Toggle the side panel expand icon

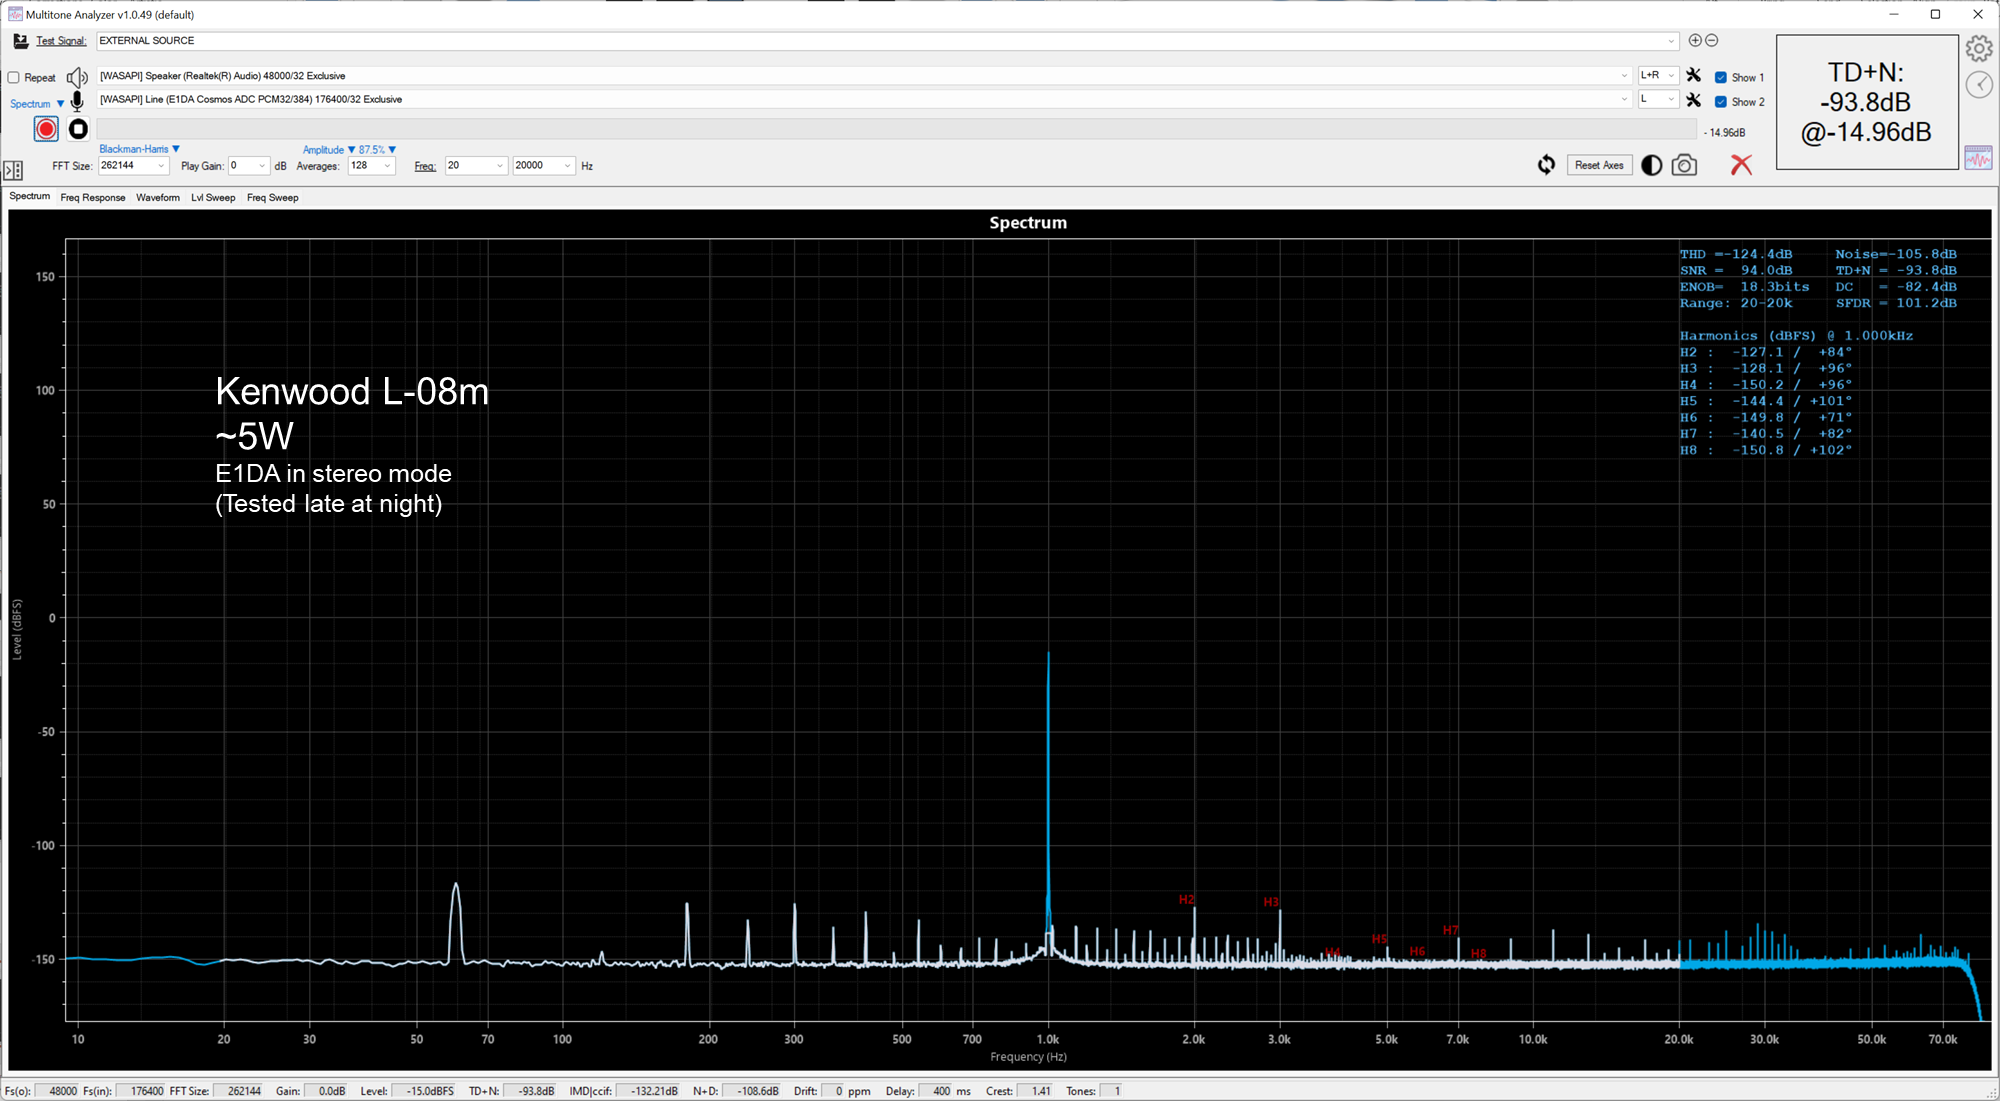point(13,170)
